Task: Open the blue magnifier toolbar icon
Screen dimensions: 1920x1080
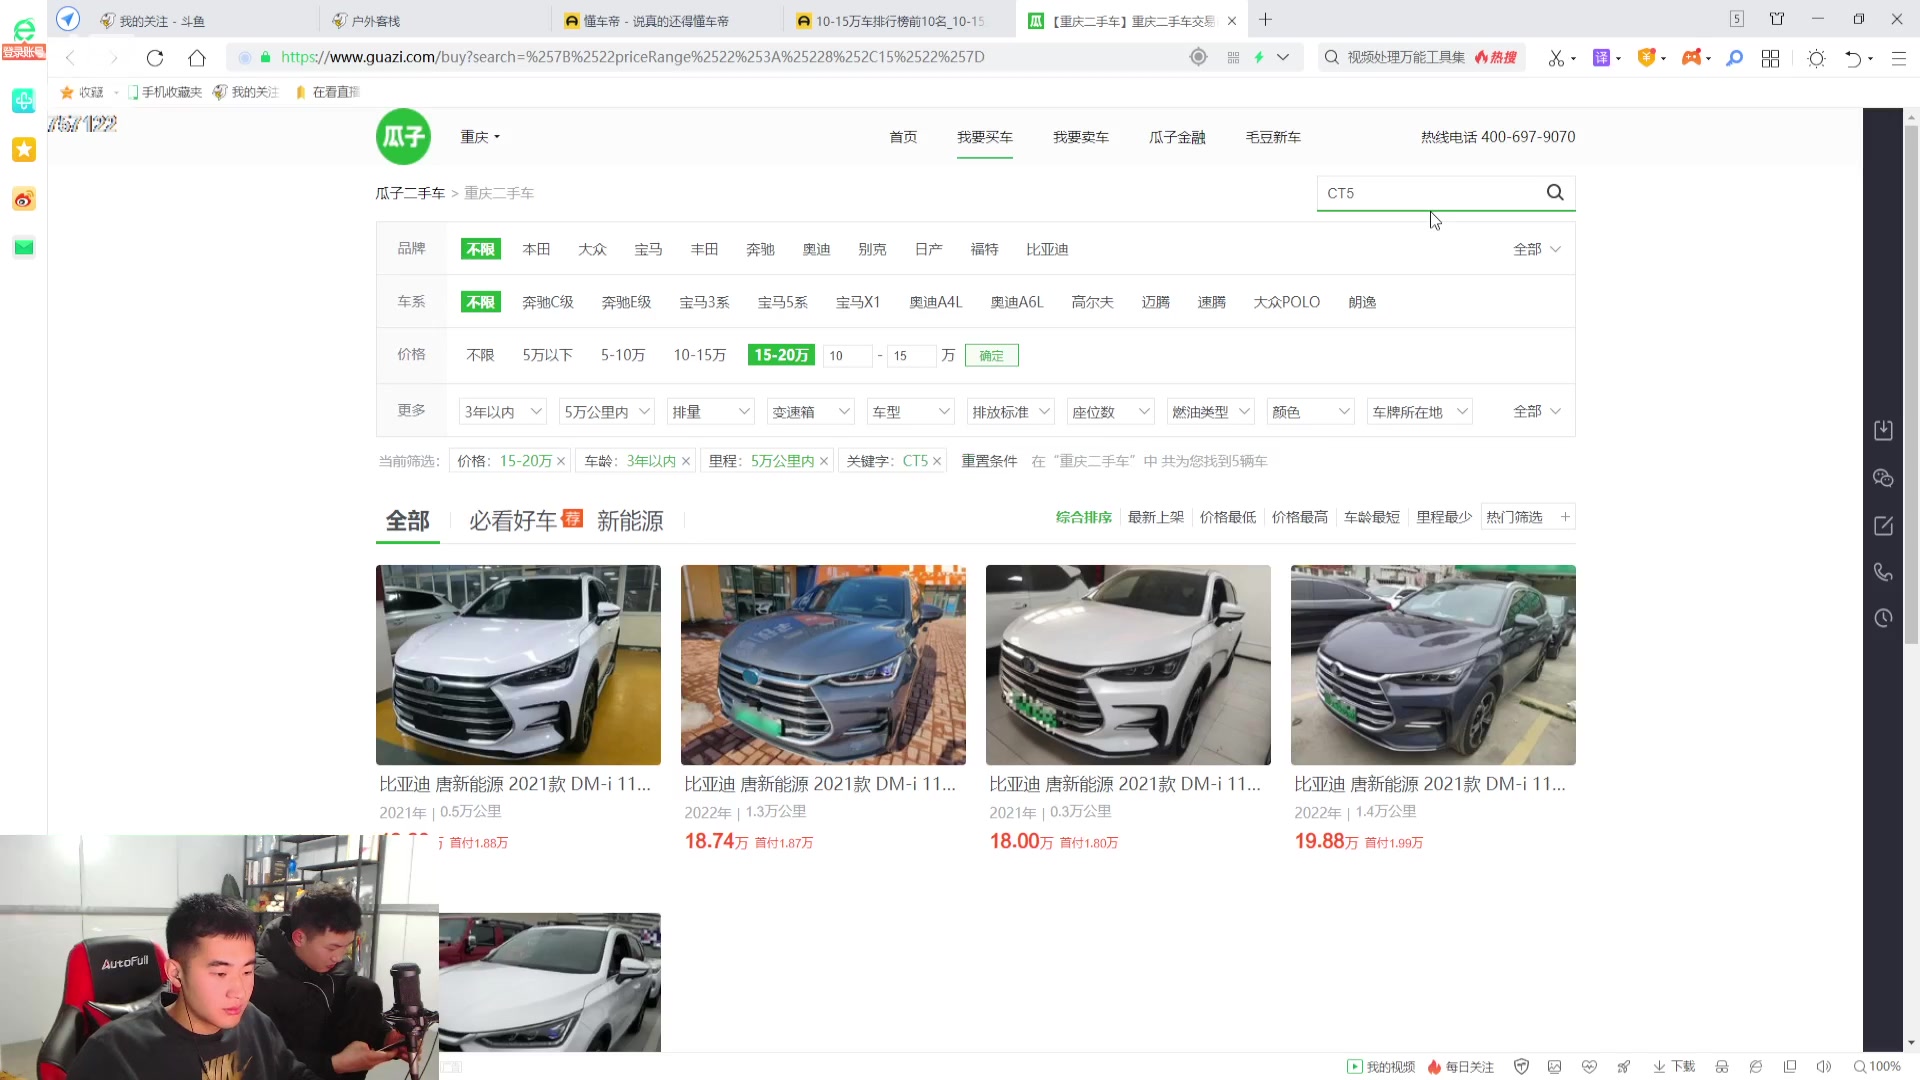Action: pos(1734,58)
